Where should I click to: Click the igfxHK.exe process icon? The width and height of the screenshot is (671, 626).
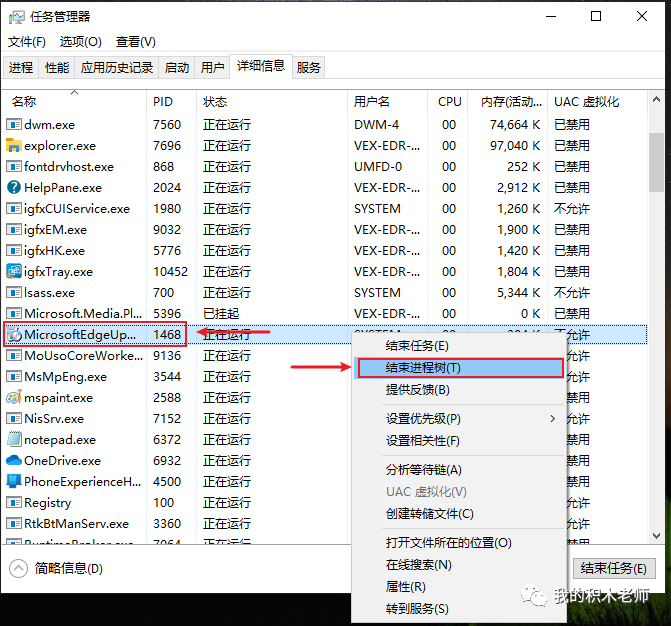pyautogui.click(x=14, y=250)
